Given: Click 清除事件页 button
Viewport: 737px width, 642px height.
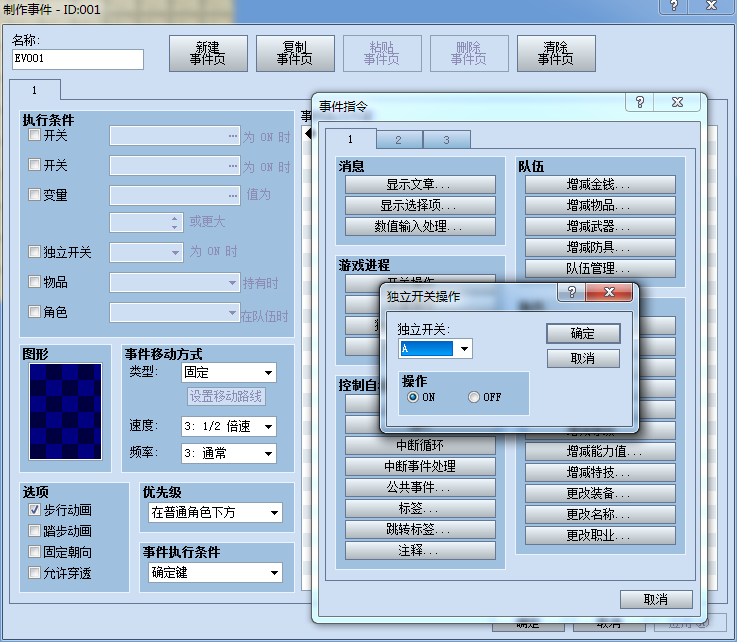Looking at the screenshot, I should pyautogui.click(x=556, y=54).
